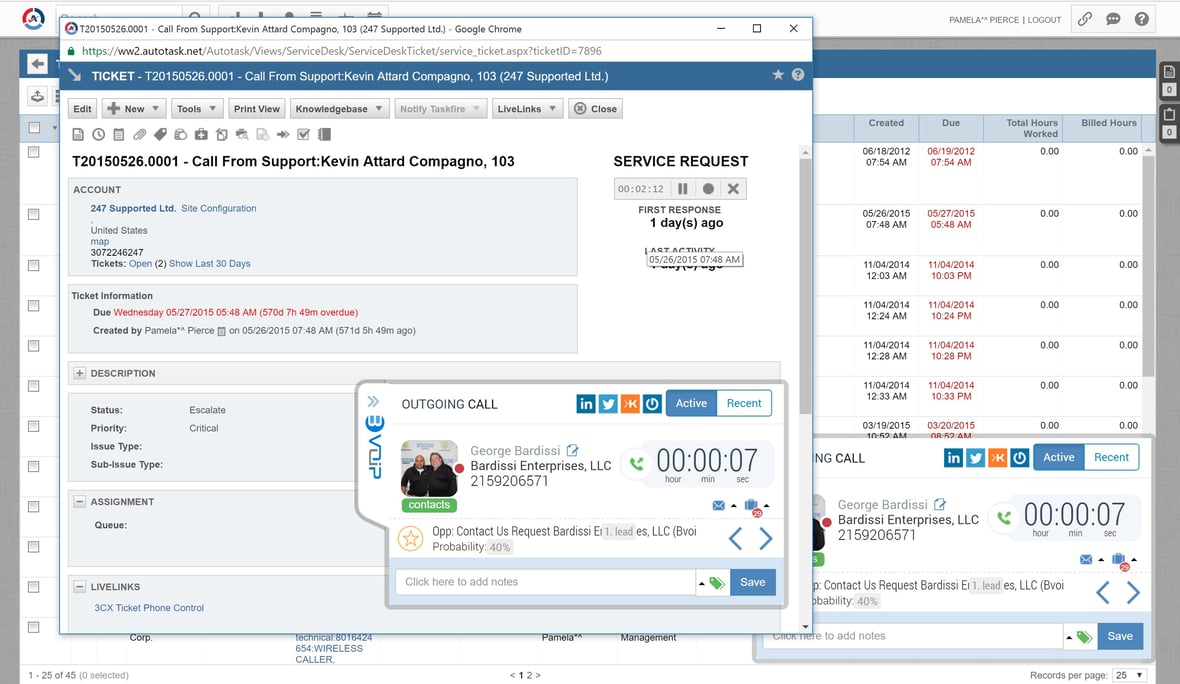1180x684 pixels.
Task: Open the Knowledgebase dropdown menu
Action: (339, 109)
